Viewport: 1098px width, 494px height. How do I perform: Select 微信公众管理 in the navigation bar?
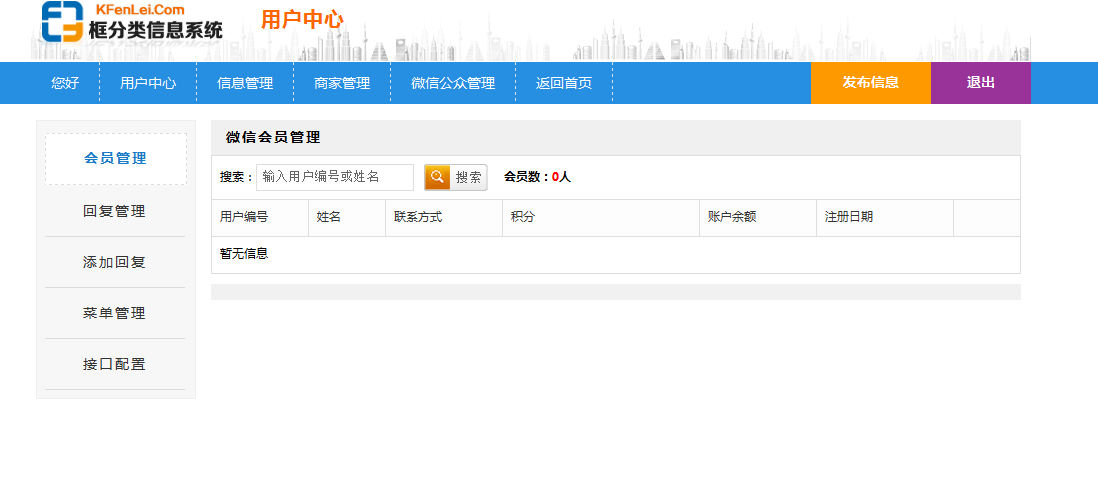click(453, 83)
